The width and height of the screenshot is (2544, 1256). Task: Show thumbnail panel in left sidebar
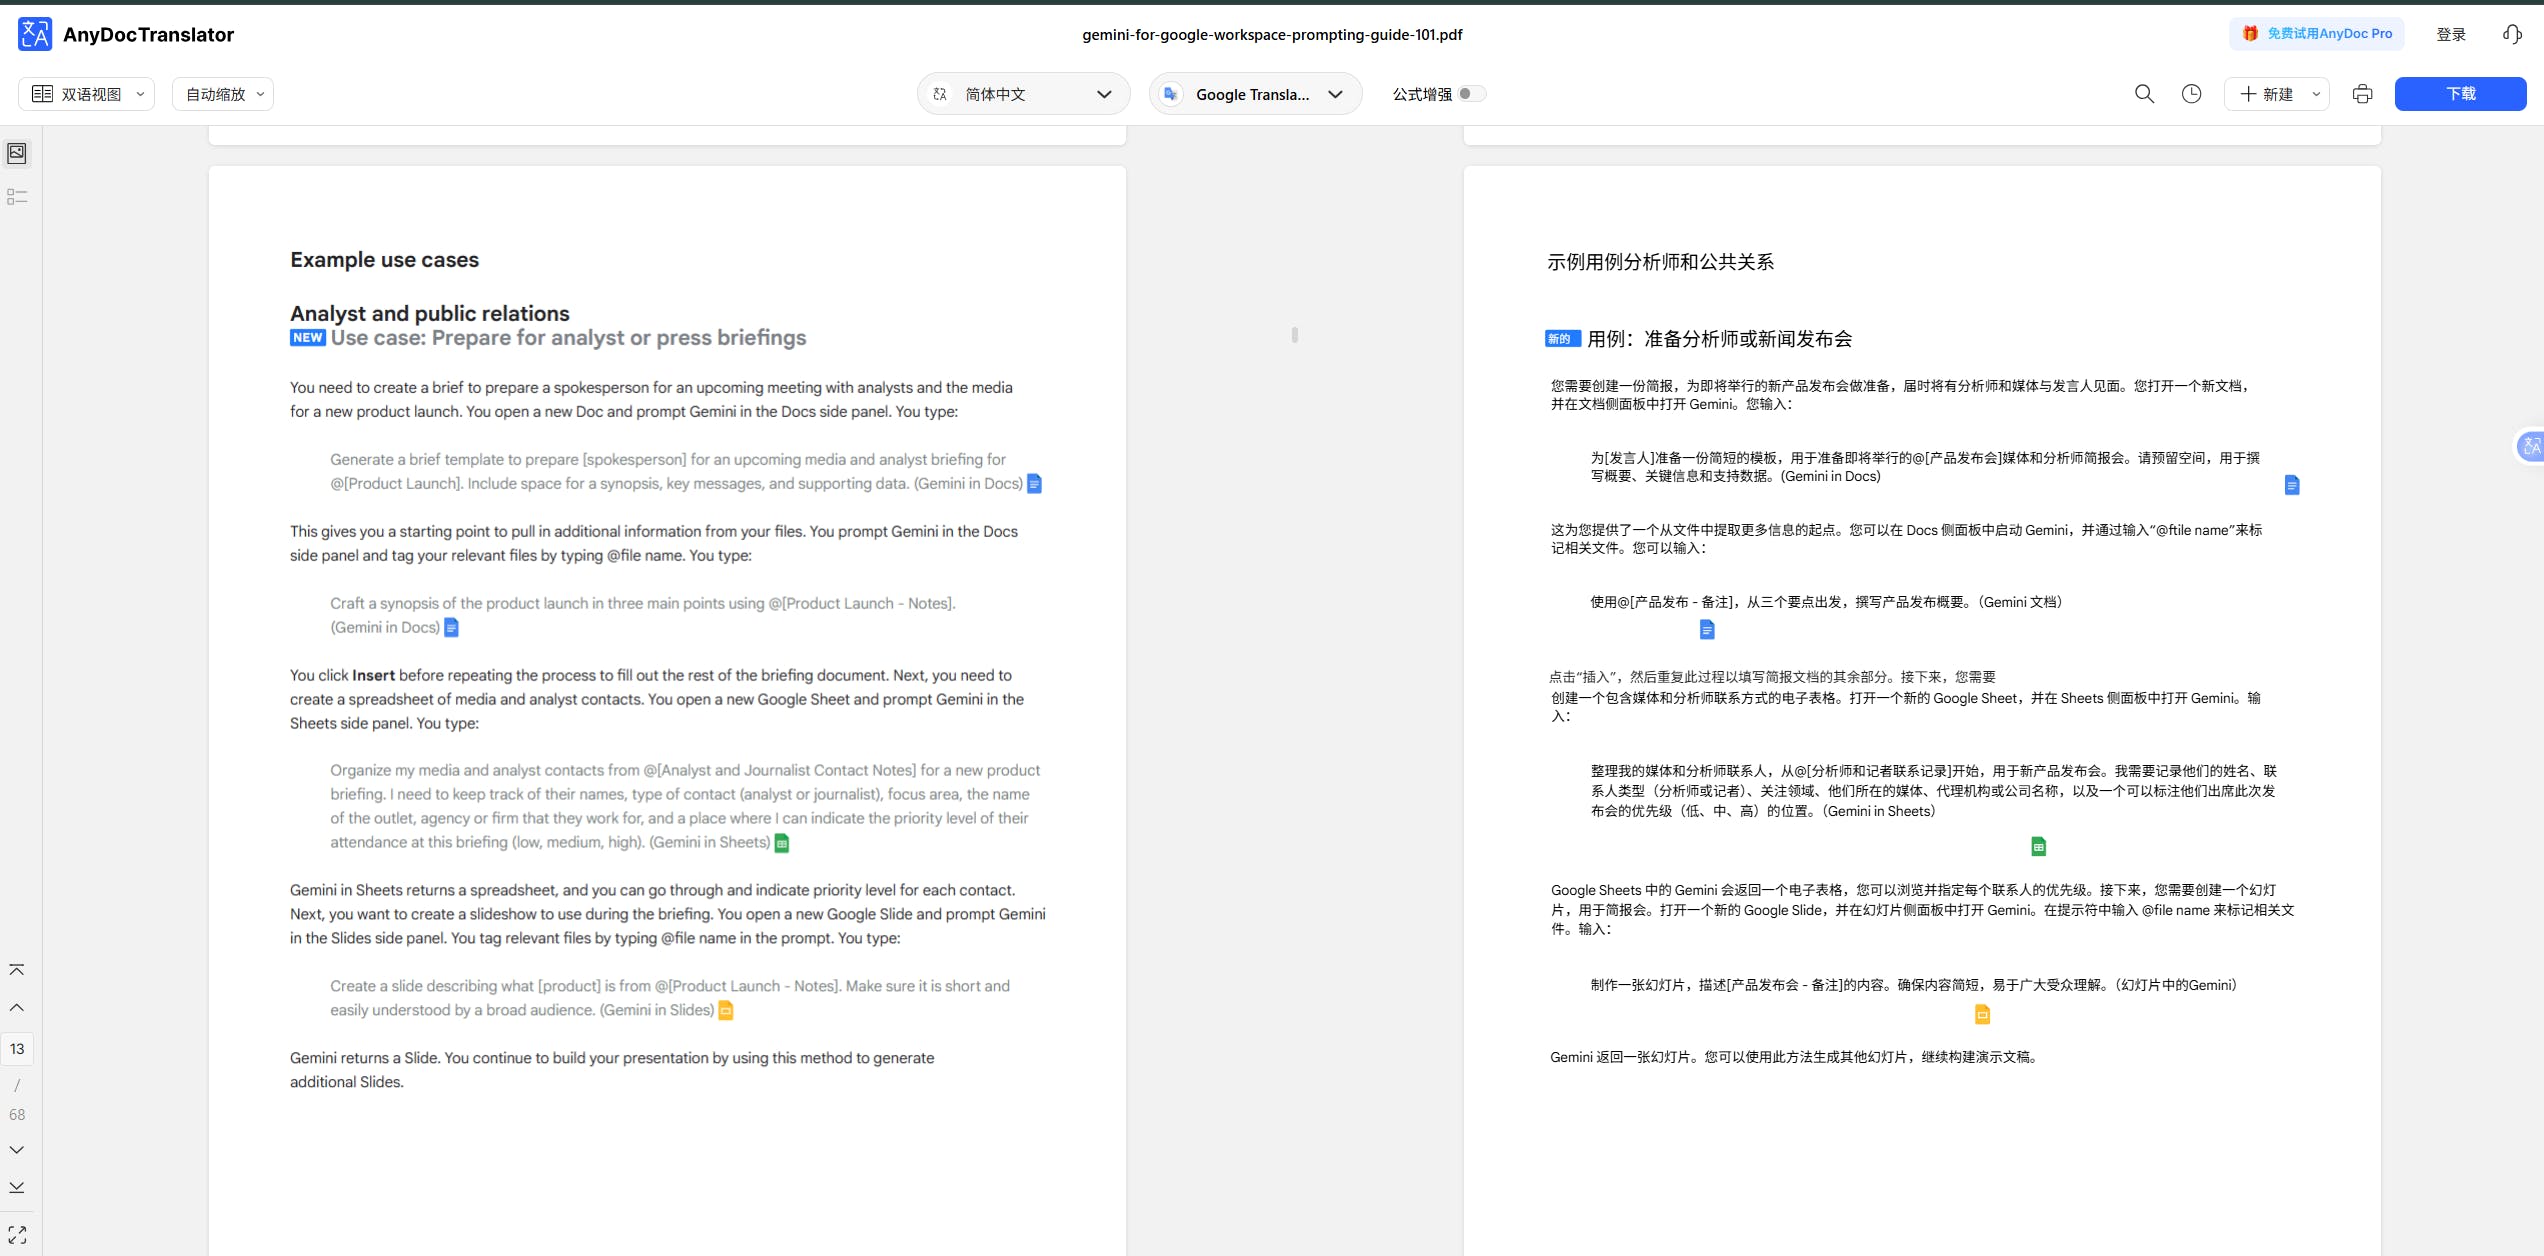click(x=17, y=153)
